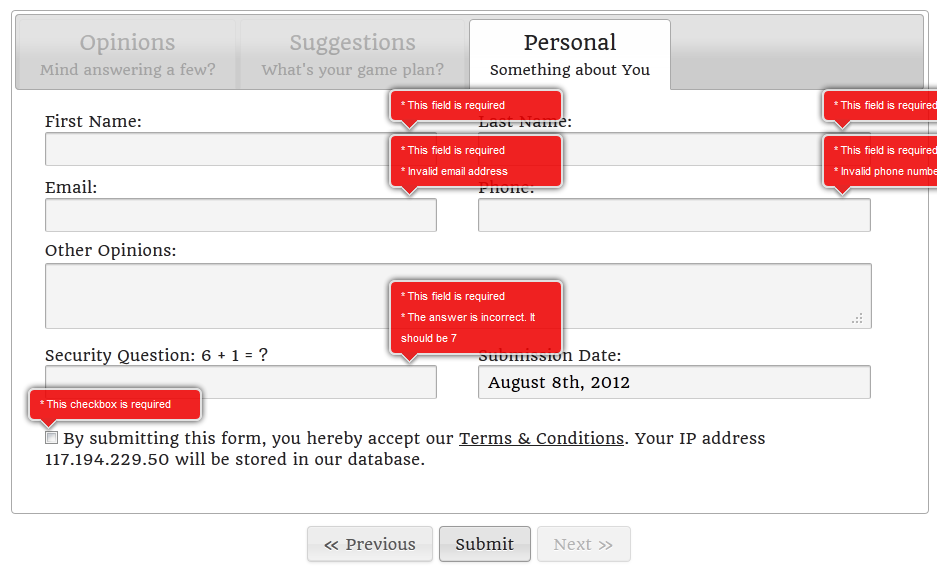Open the Suggestions tab
This screenshot has height=584, width=937.
353,54
